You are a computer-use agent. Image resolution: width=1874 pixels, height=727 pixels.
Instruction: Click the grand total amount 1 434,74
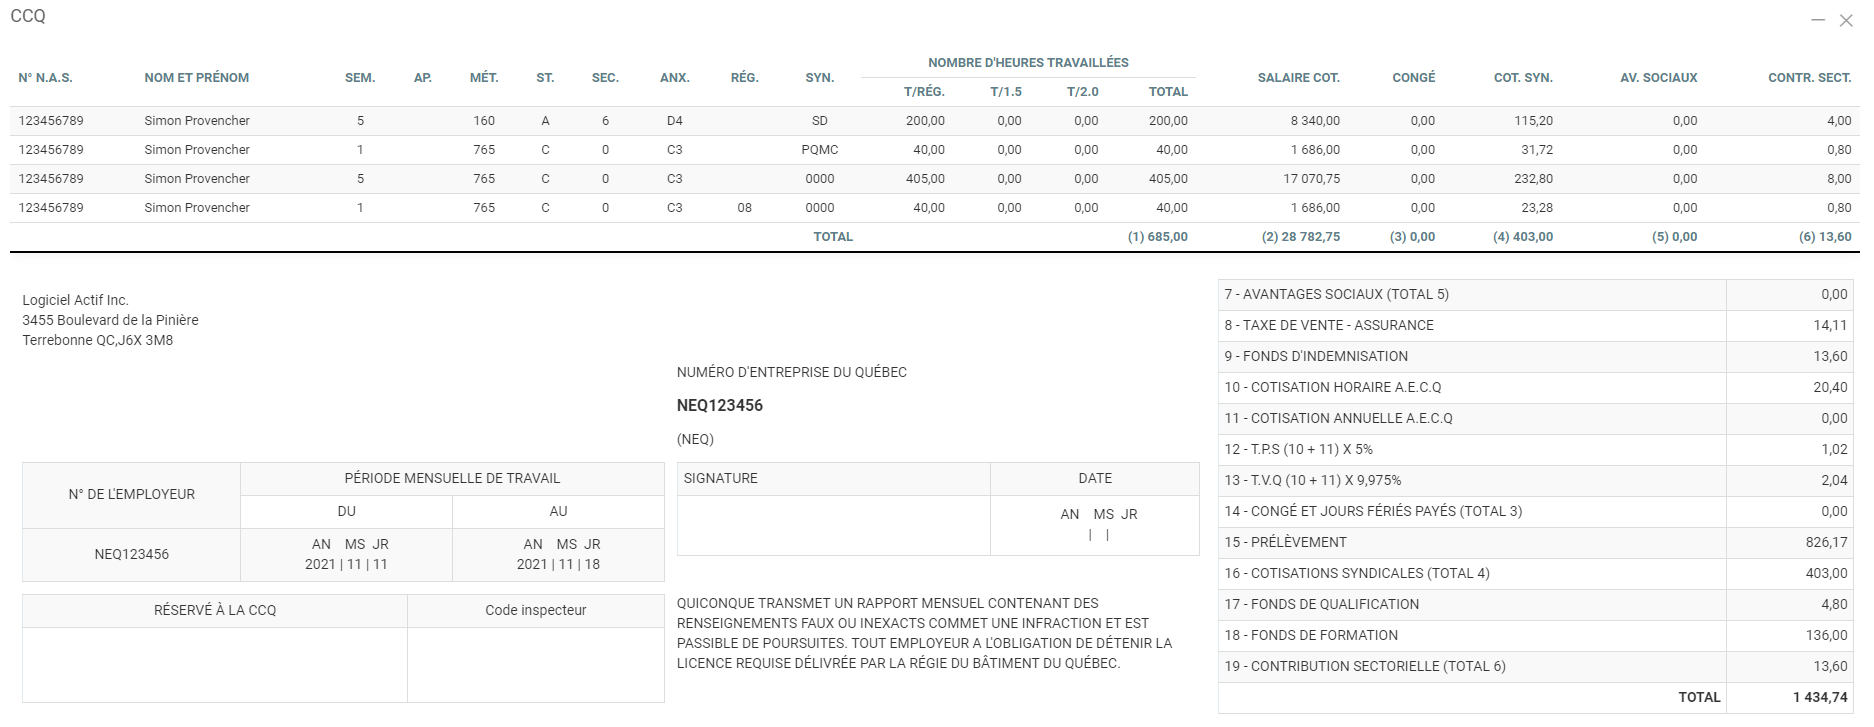[1819, 697]
